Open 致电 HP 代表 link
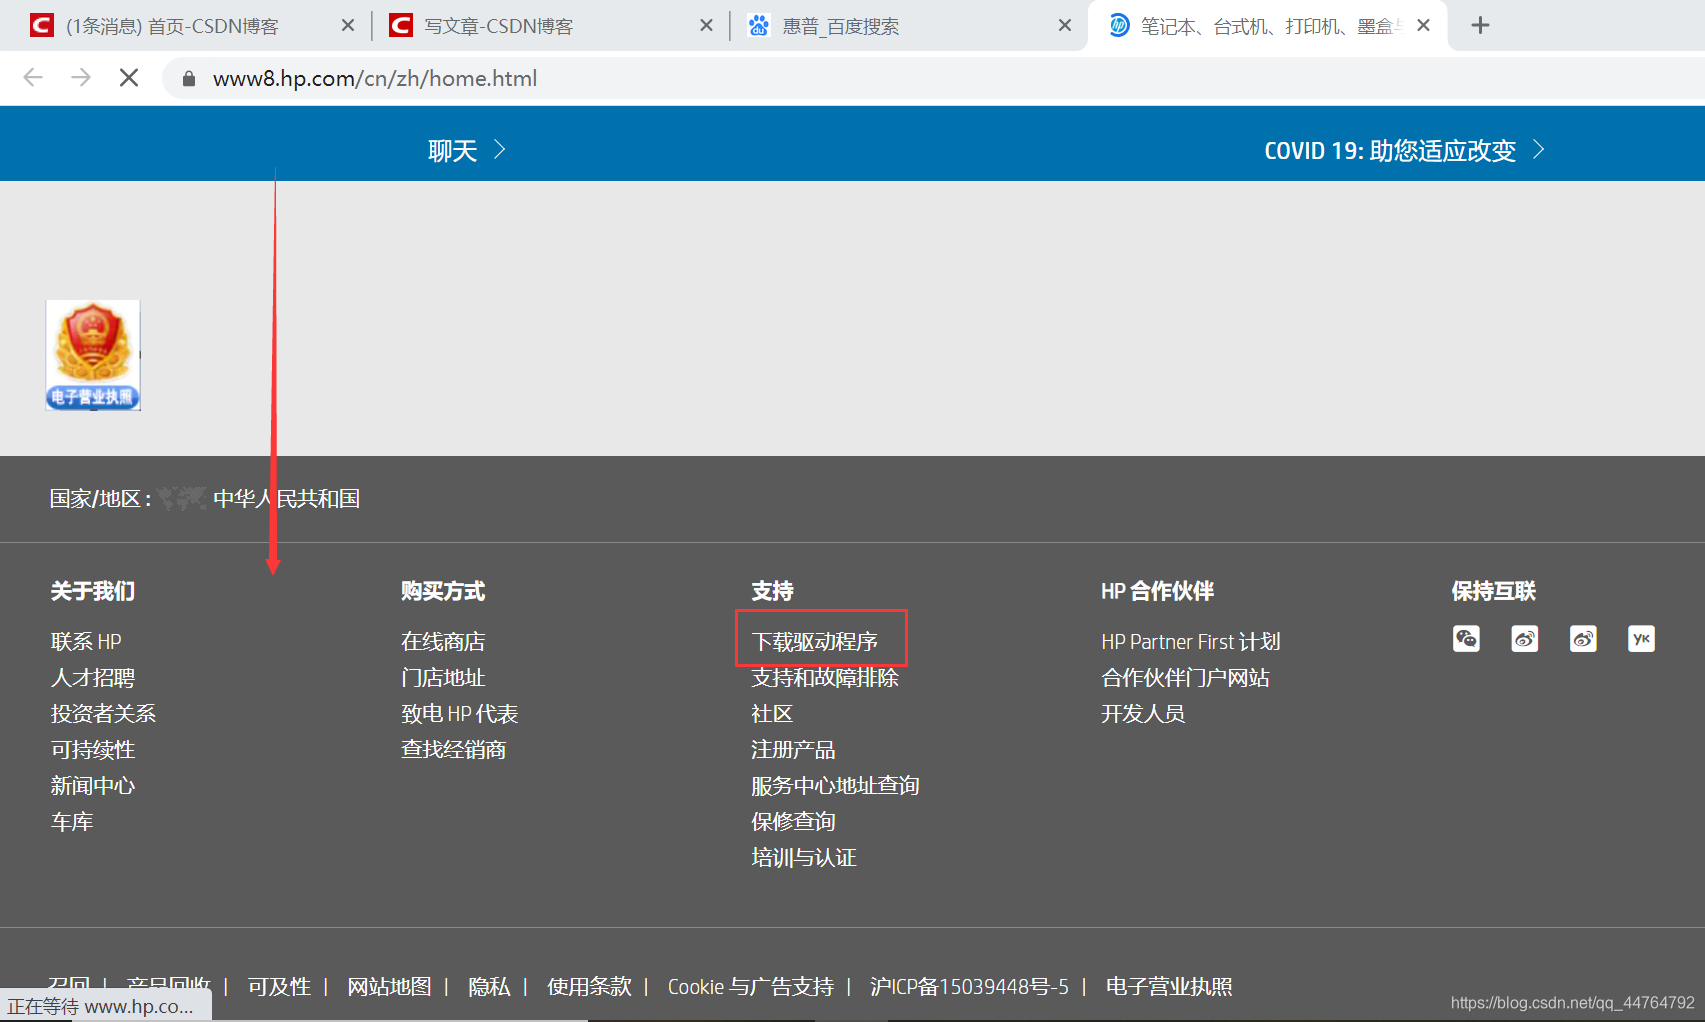The height and width of the screenshot is (1022, 1705). coord(460,713)
